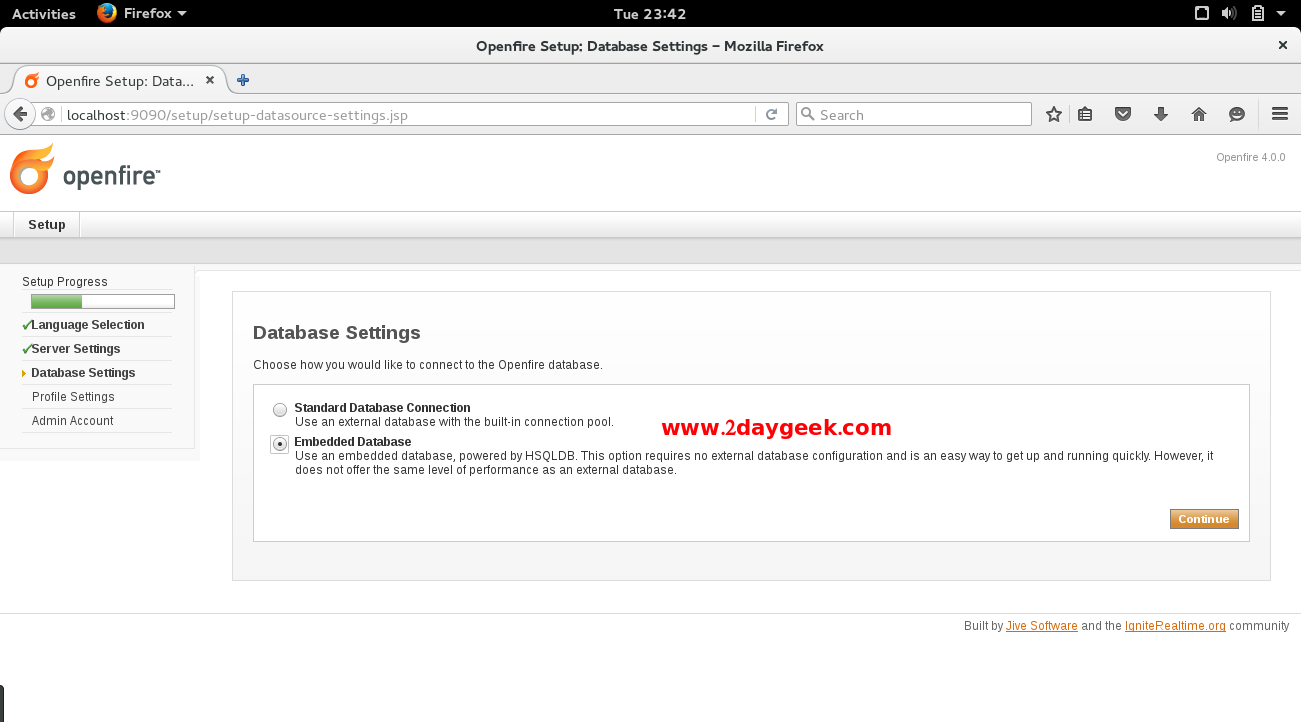The width and height of the screenshot is (1301, 722).
Task: Select the Openfire Setup browser tab
Action: [x=120, y=80]
